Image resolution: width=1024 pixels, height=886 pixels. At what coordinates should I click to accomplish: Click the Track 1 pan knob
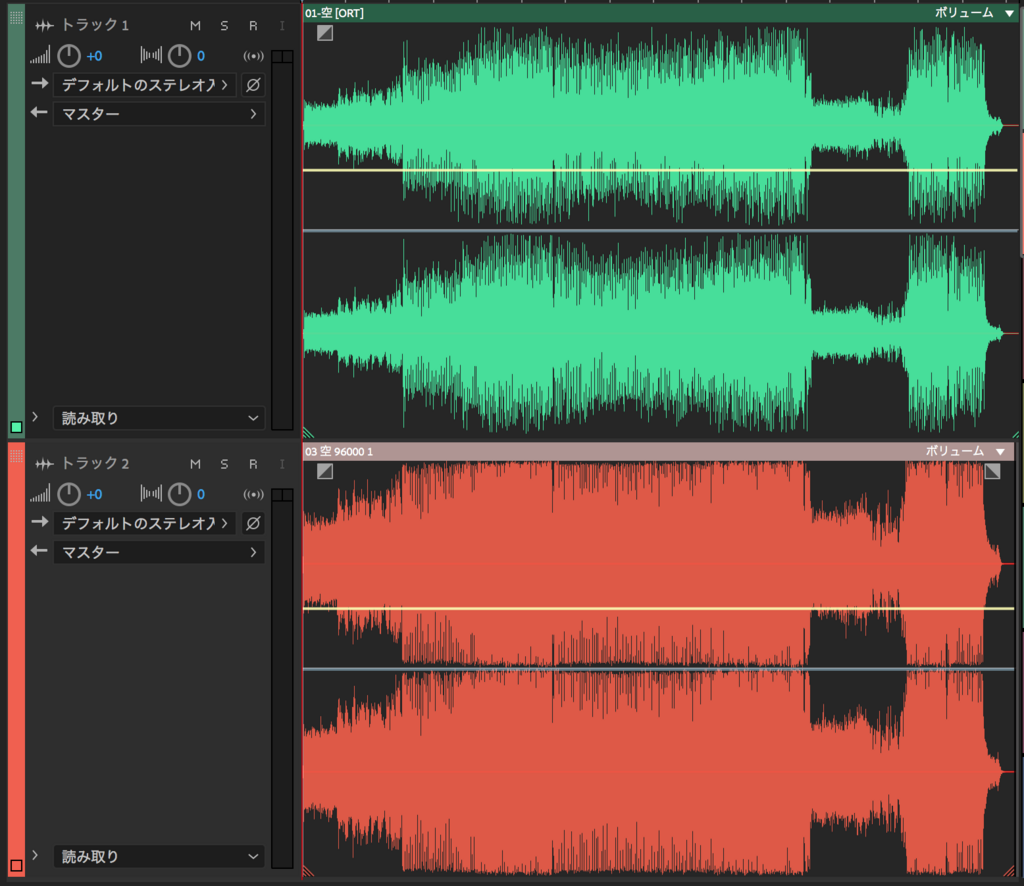click(x=180, y=56)
